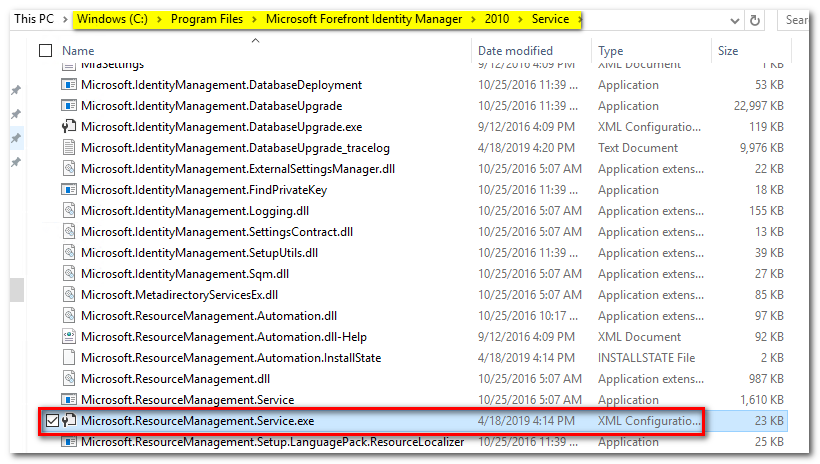Click the ResourceManagement.Service application icon
The image size is (820, 464).
pos(69,400)
